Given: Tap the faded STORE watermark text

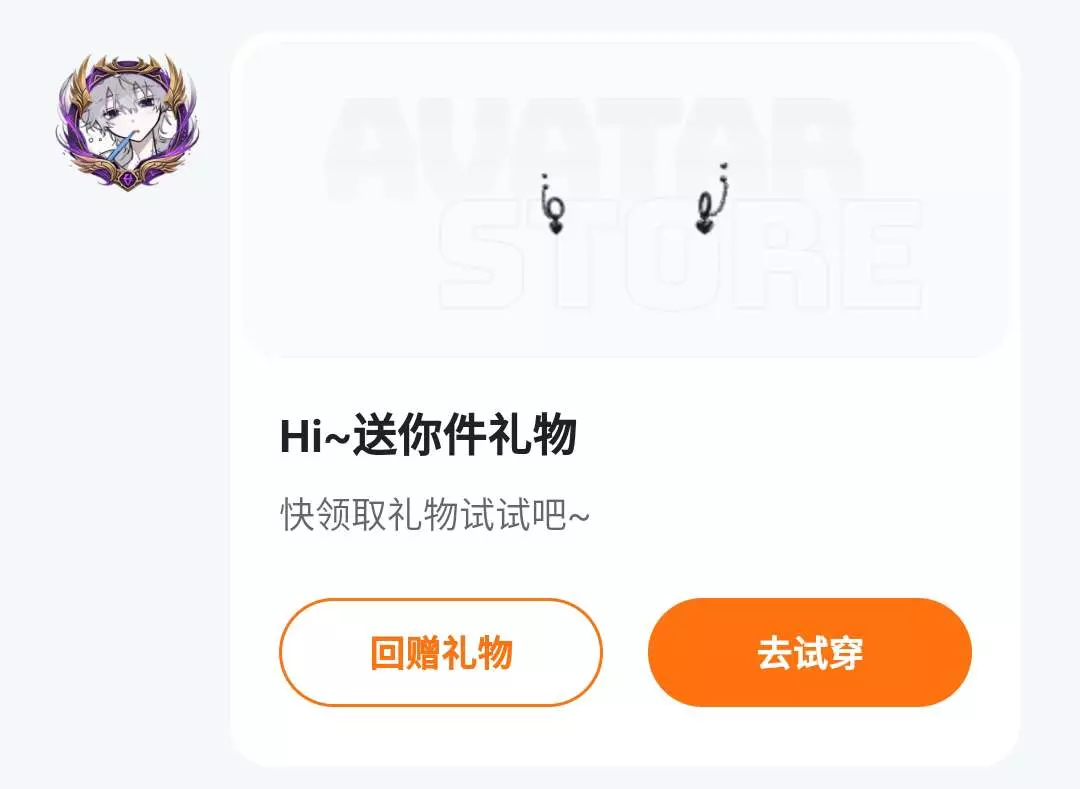Looking at the screenshot, I should point(681,253).
